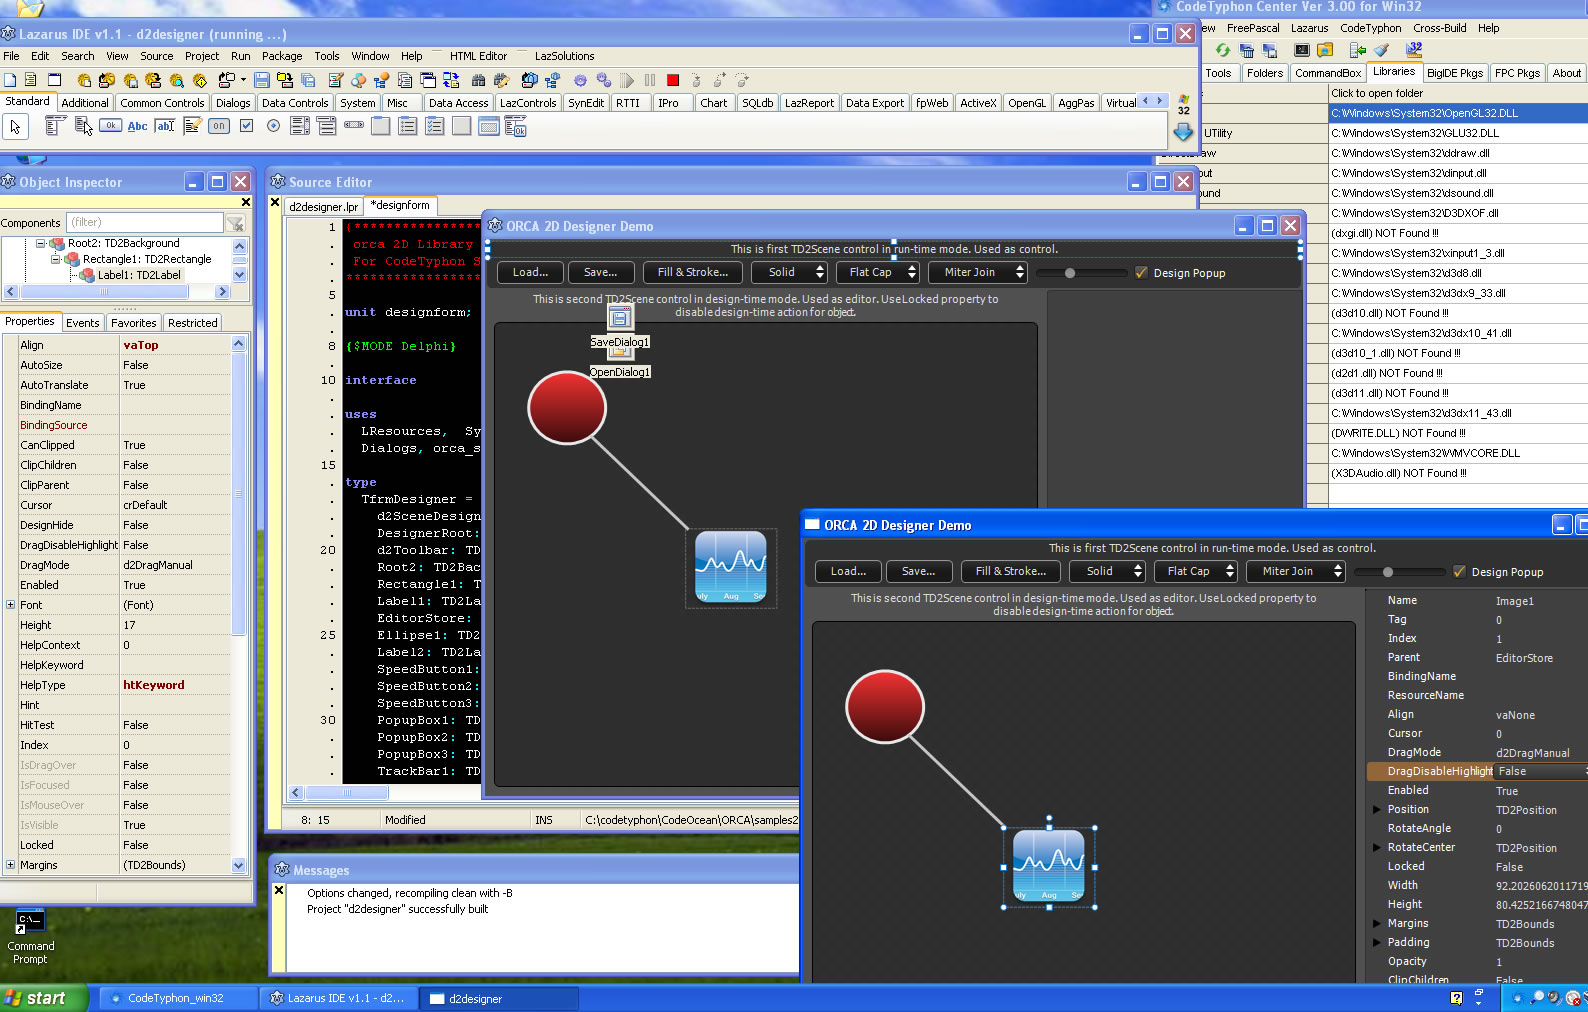Screen dimensions: 1588x1012
Task: Pick the TScrollBar component in the palette
Action: (x=354, y=125)
